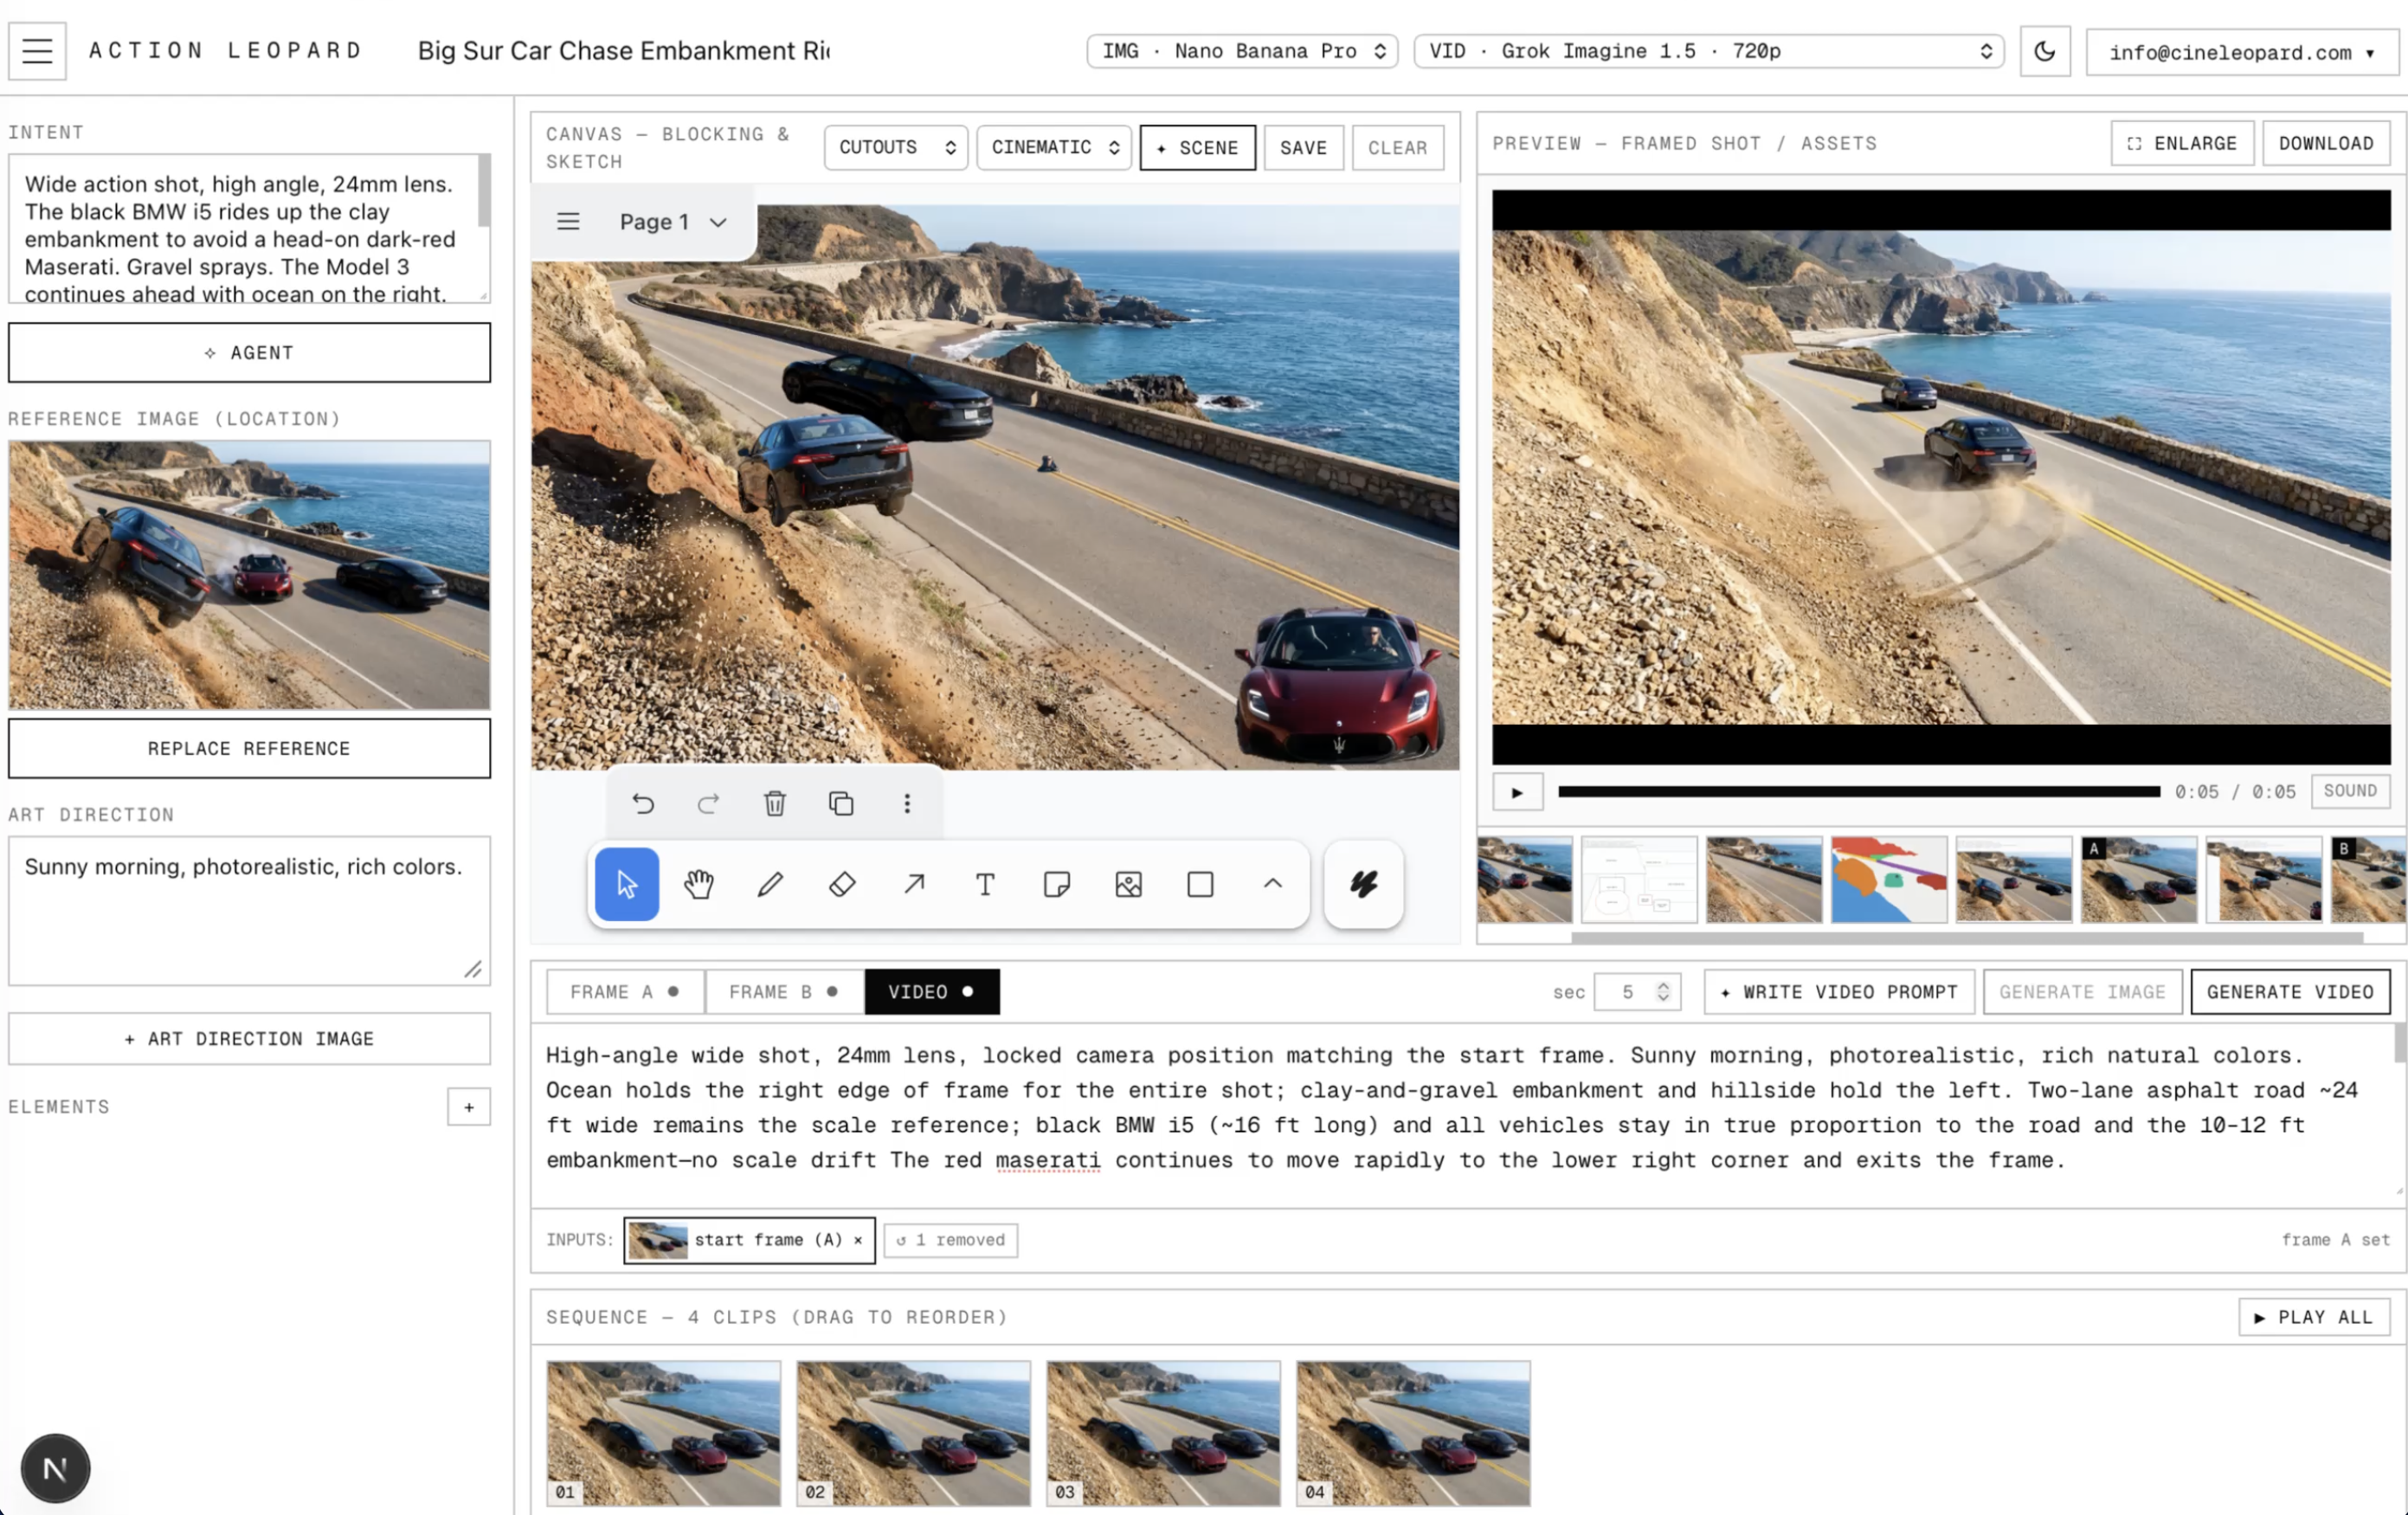Open the three-dot more options menu

907,803
